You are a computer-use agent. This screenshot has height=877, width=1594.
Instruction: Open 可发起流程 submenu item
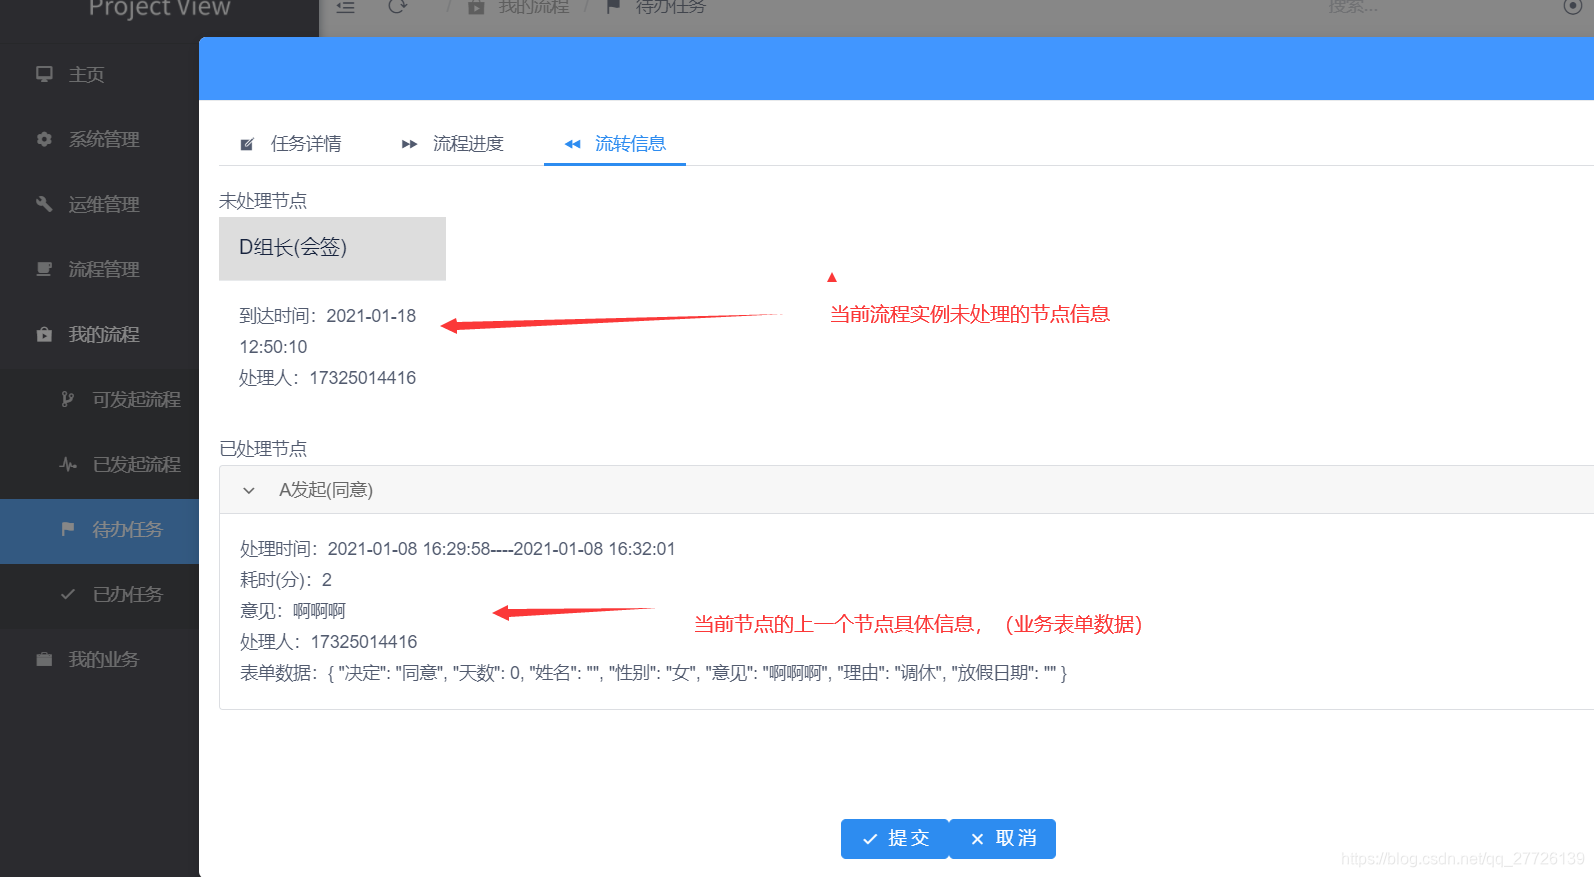click(x=100, y=400)
